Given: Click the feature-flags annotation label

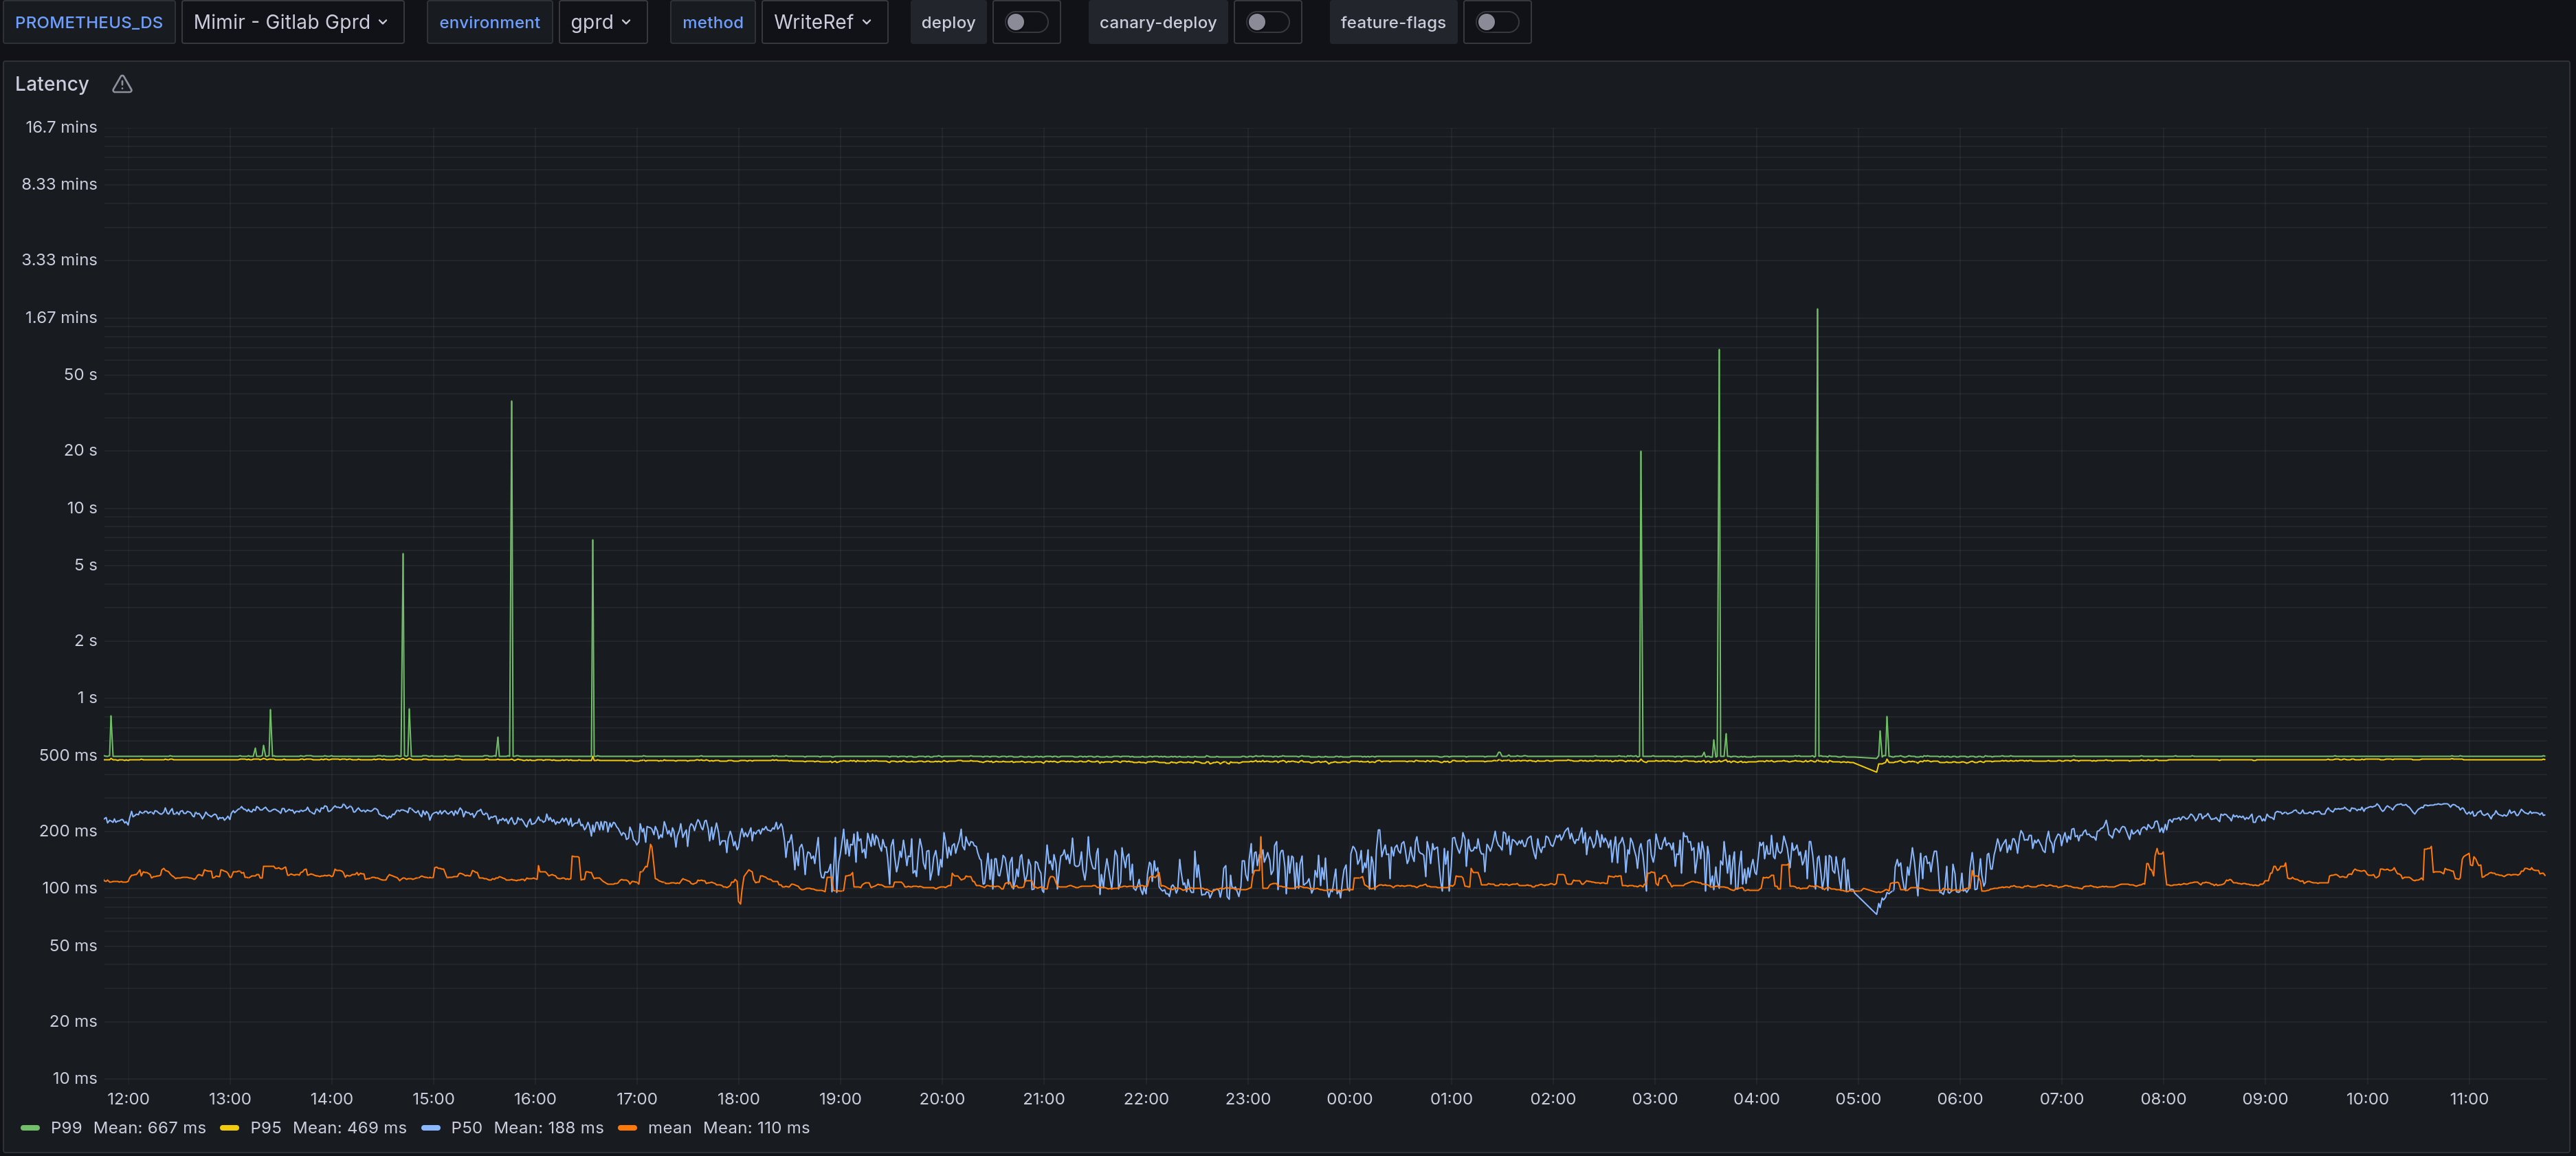Looking at the screenshot, I should tap(1392, 22).
